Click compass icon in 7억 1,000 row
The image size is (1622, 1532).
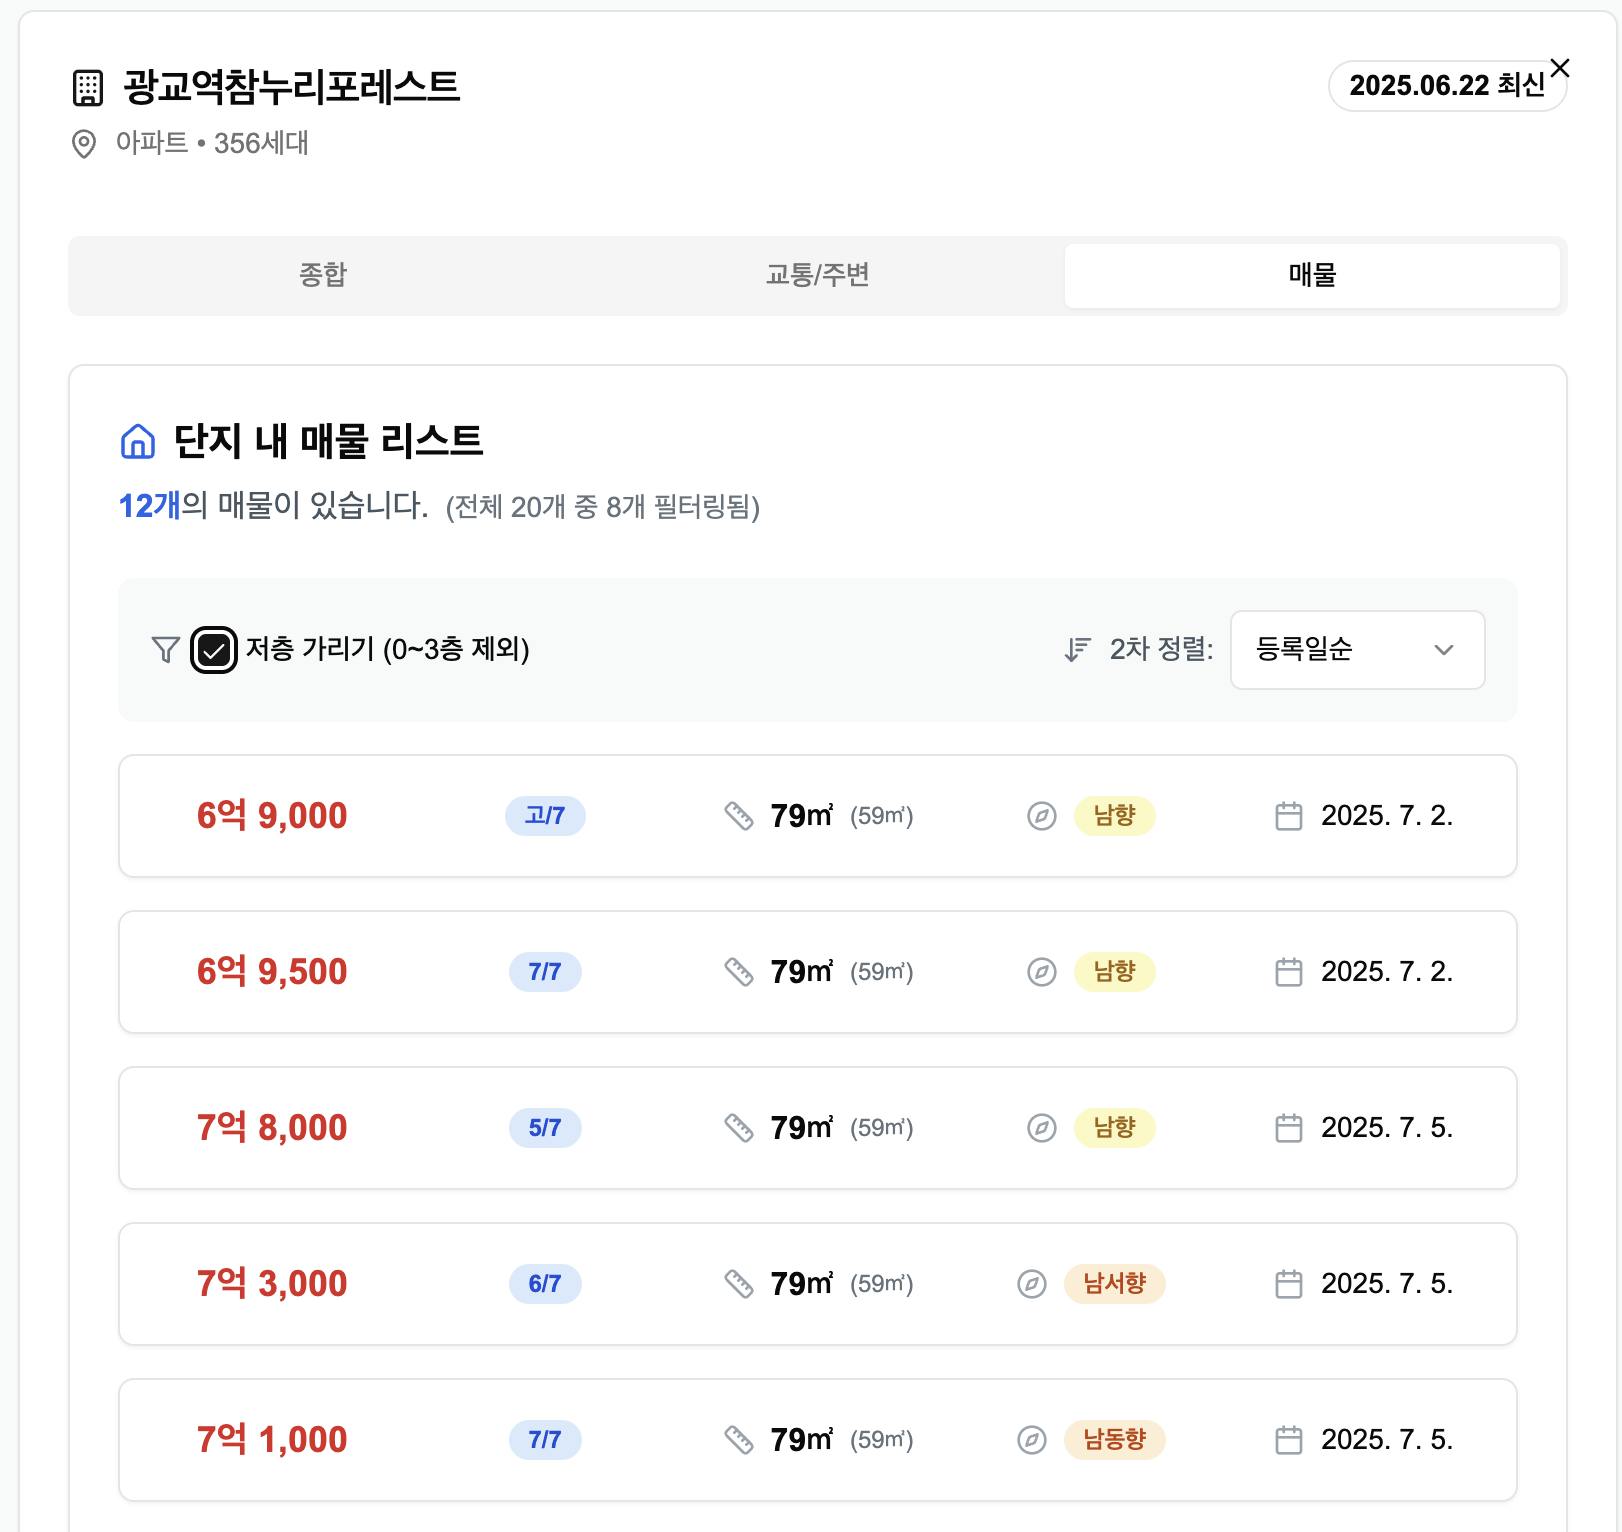point(1032,1440)
